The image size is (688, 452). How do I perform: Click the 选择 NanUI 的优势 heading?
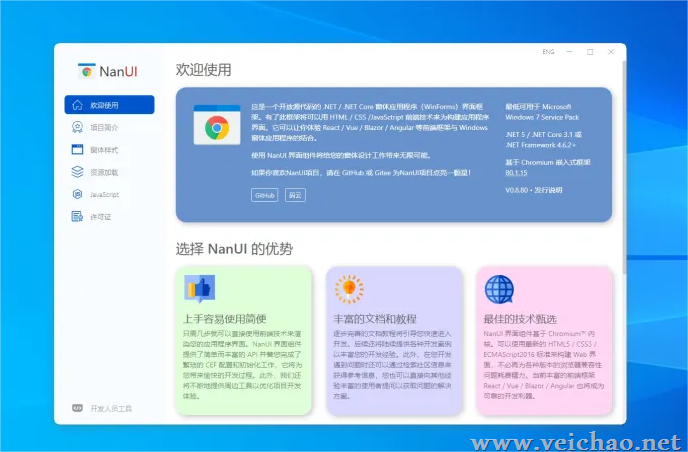[x=234, y=249]
